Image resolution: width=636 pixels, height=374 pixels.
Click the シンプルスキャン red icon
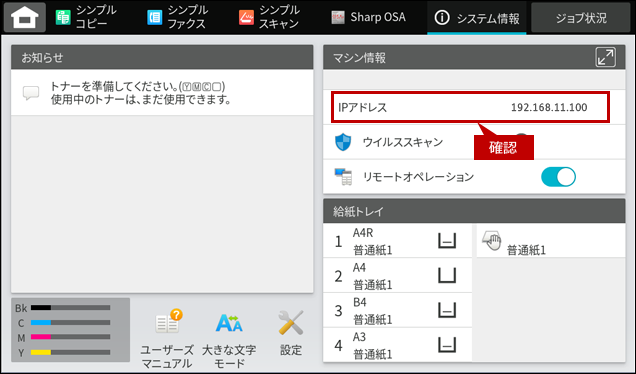point(246,17)
